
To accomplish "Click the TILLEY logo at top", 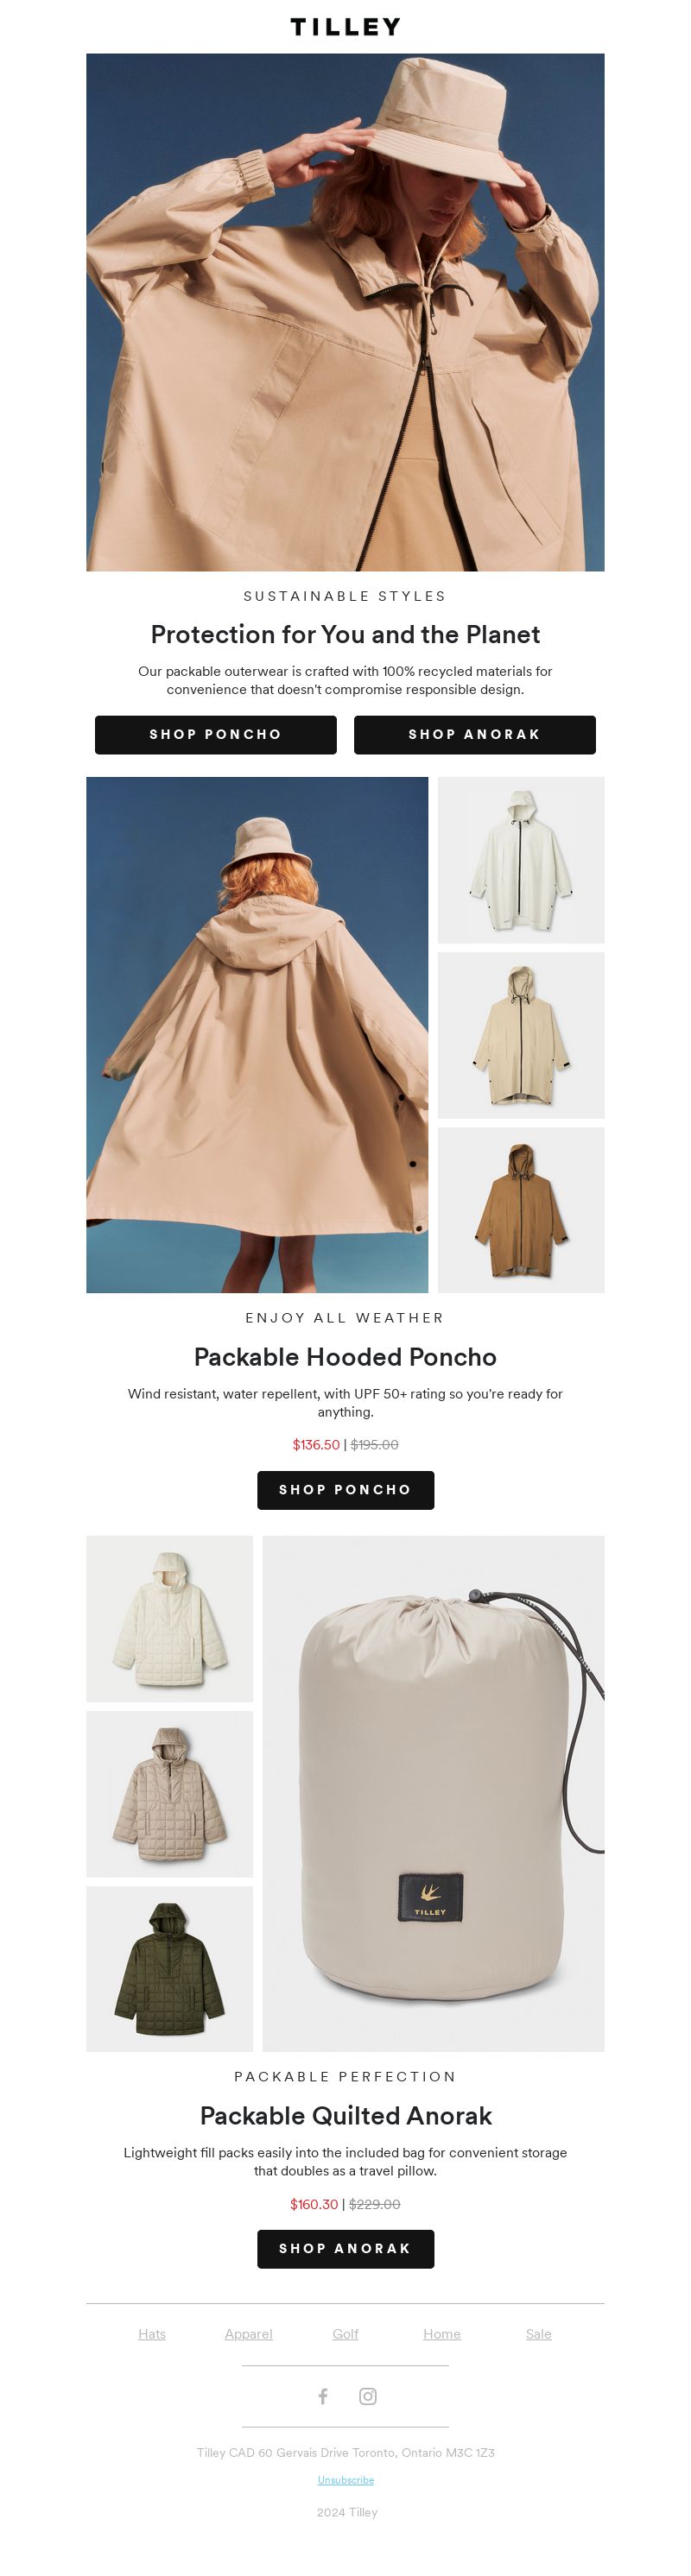I will pos(345,27).
